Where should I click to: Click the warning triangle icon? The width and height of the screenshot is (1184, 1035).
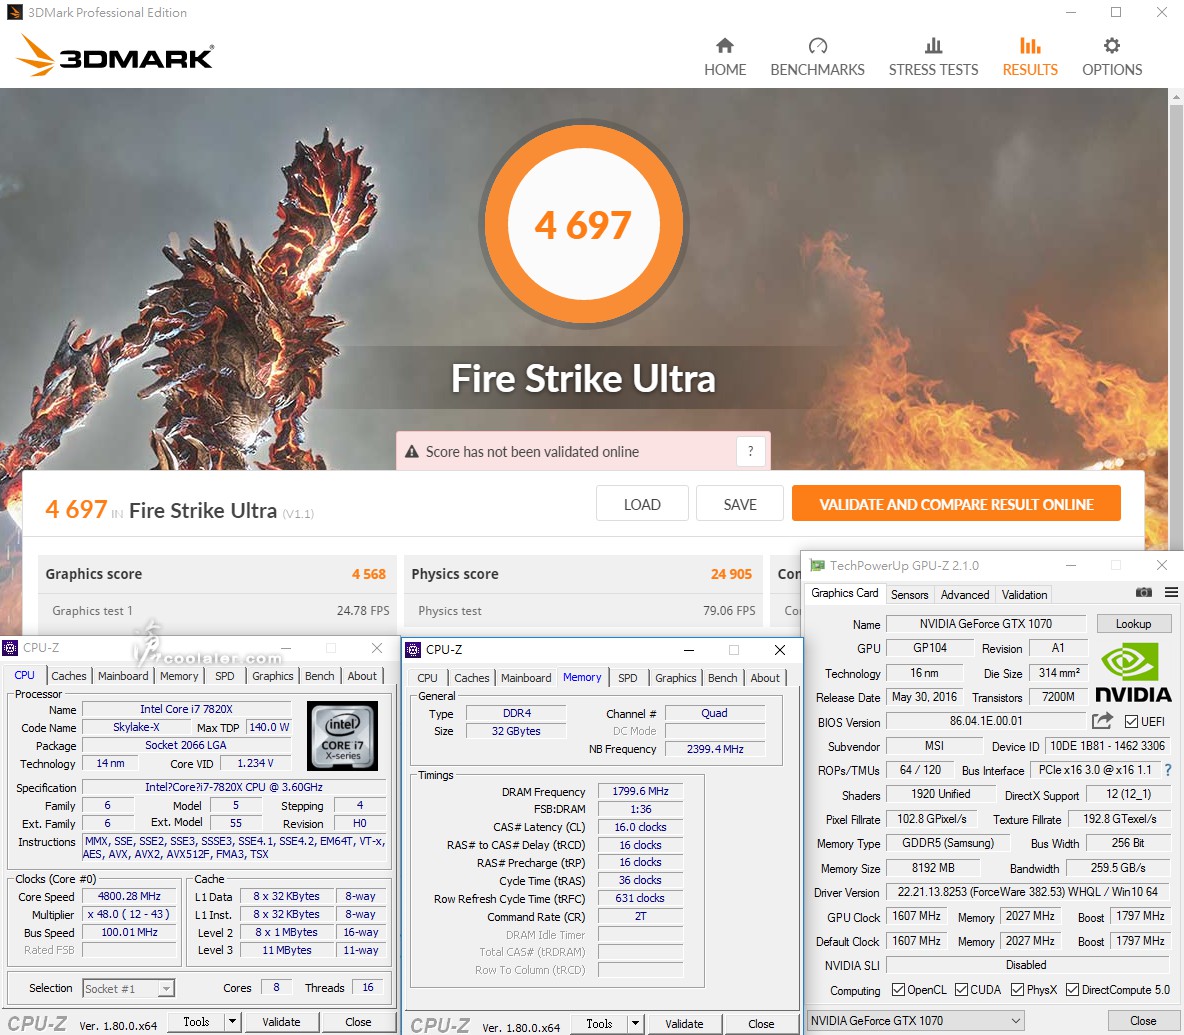(x=412, y=451)
